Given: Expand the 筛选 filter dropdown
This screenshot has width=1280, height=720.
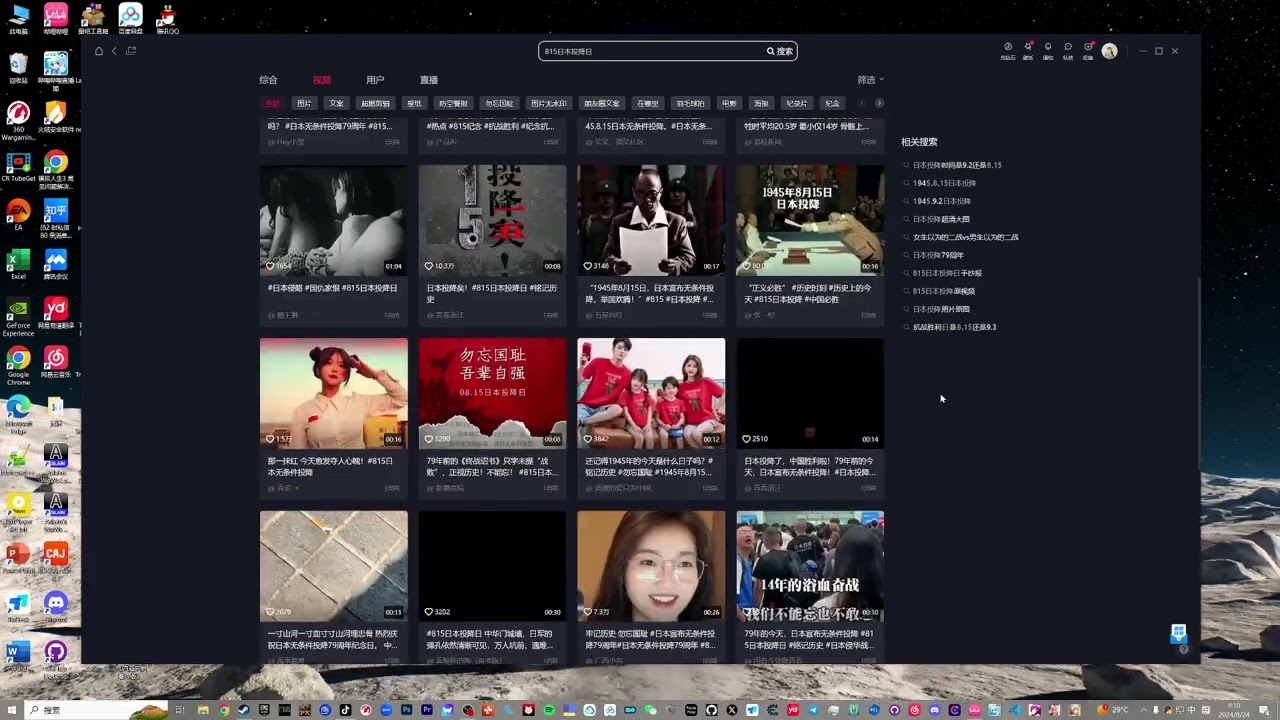Looking at the screenshot, I should point(870,80).
